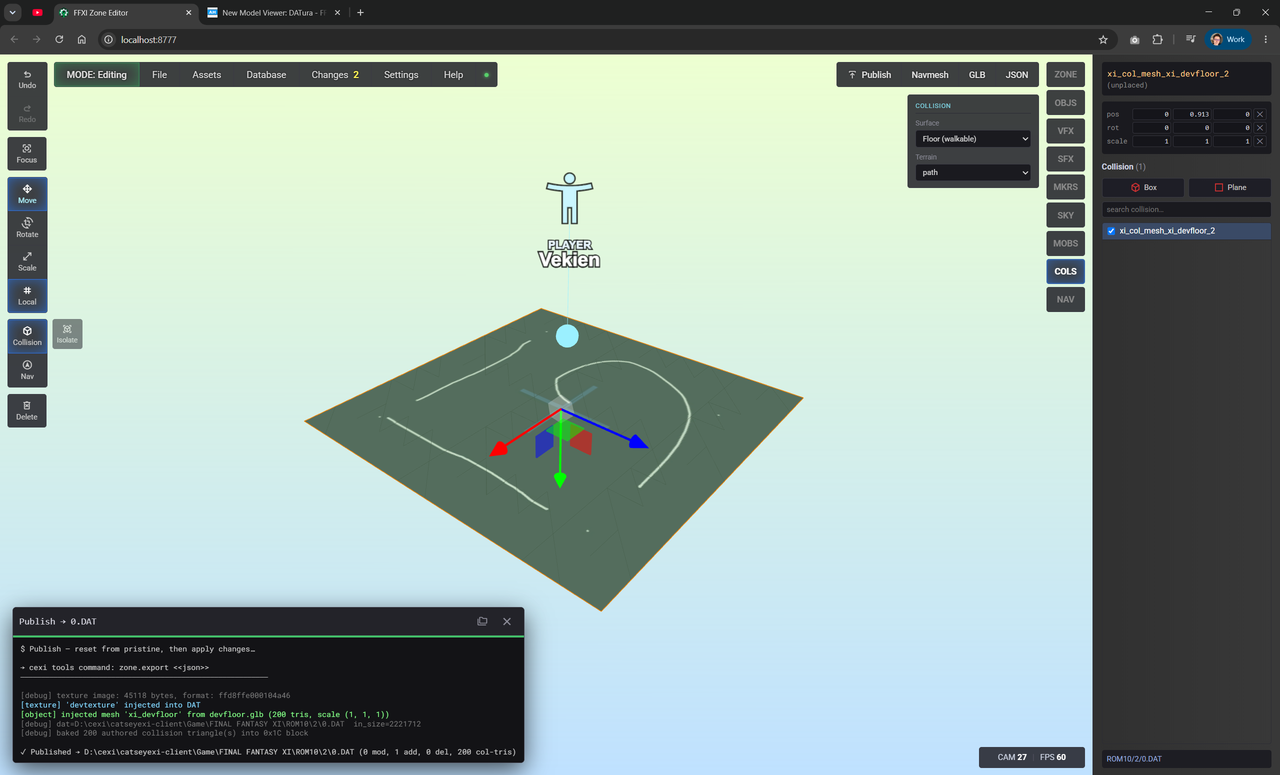
Task: Reset the scale row with X
Action: pyautogui.click(x=1260, y=141)
